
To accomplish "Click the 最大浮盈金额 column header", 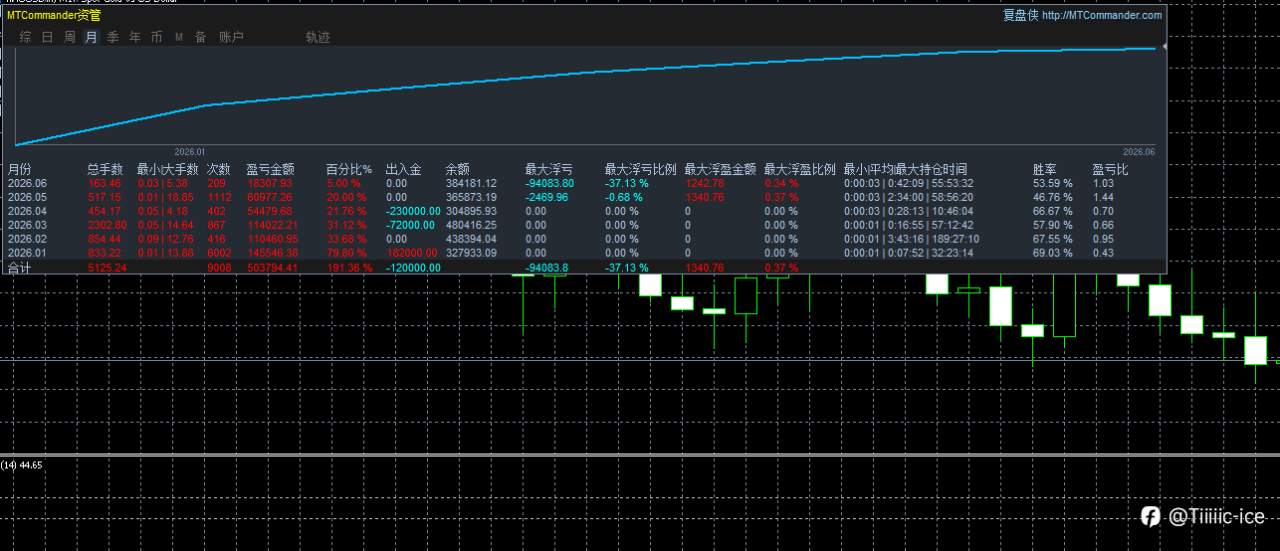I will pos(720,170).
